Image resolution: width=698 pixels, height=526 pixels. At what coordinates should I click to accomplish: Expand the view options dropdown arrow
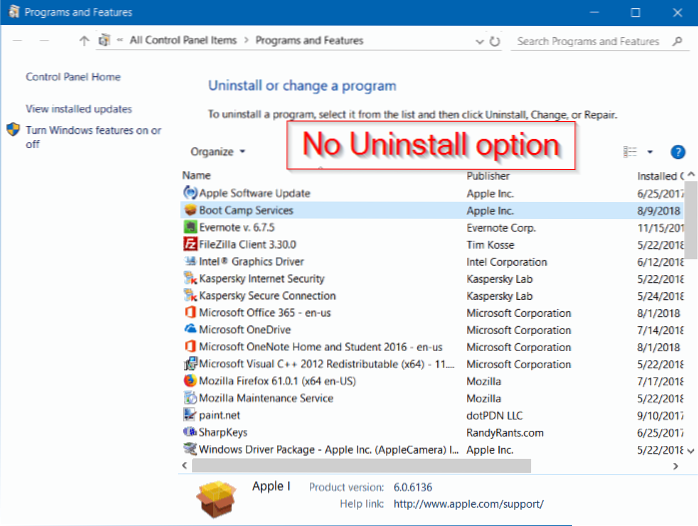(650, 152)
